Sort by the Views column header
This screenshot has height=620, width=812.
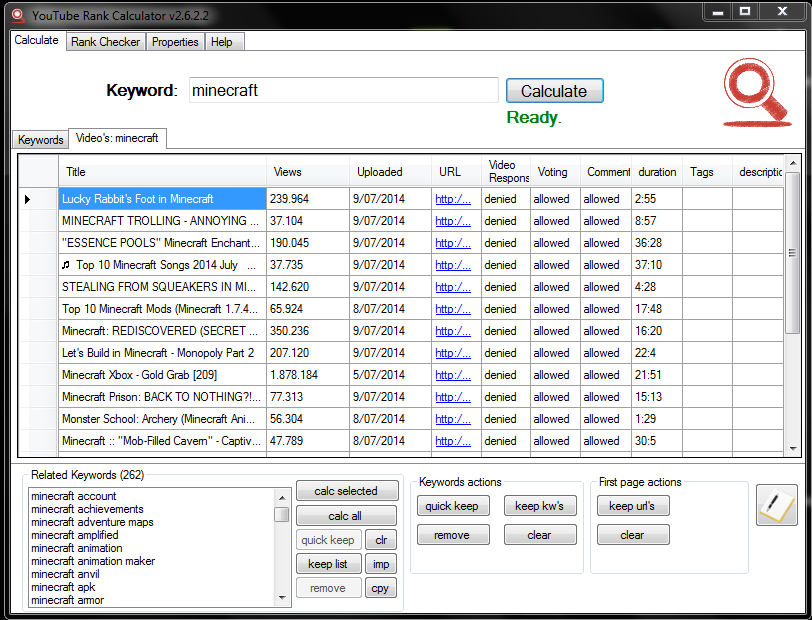pos(308,172)
